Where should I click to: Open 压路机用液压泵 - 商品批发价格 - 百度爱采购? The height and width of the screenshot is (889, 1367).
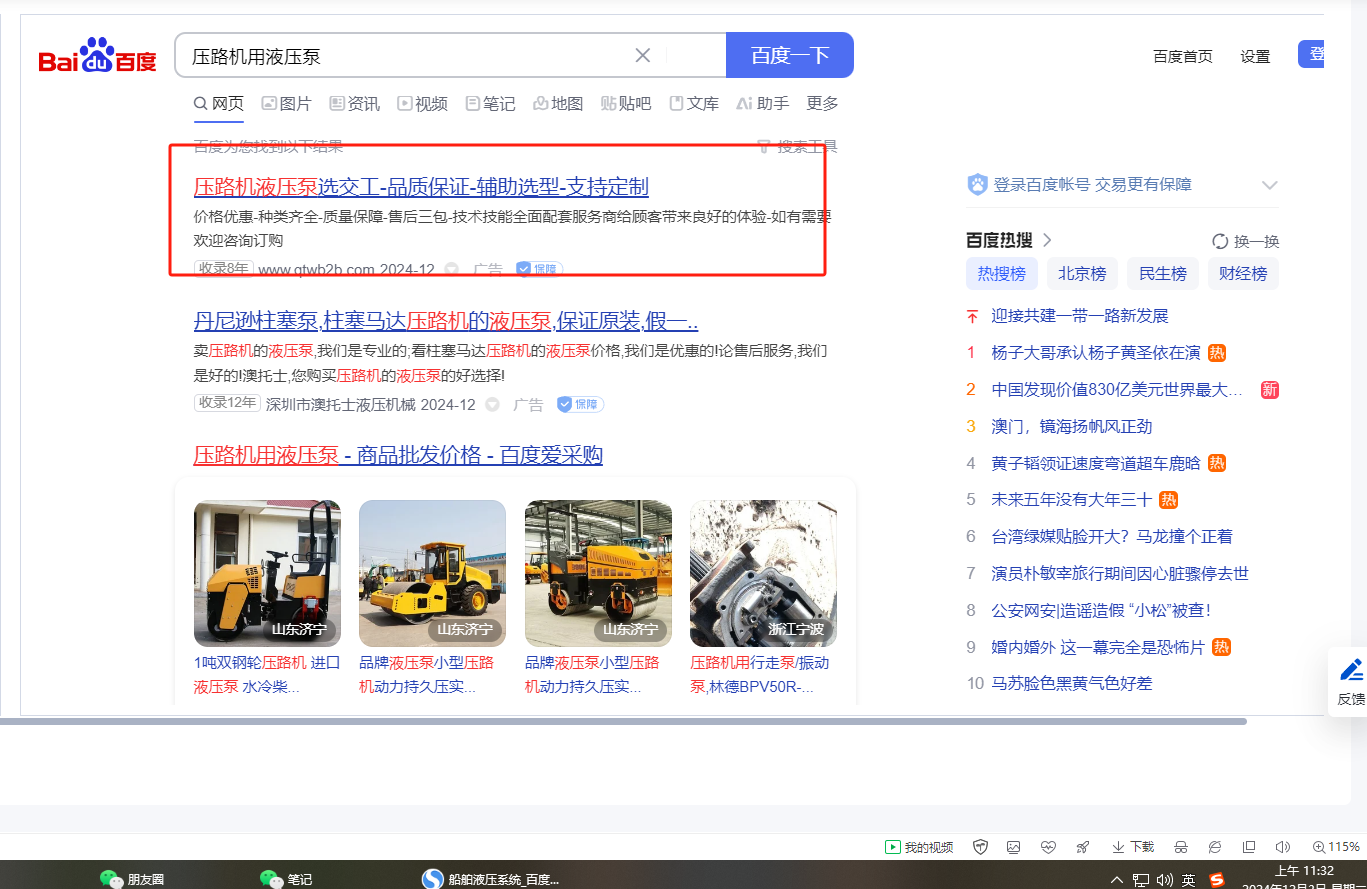click(x=398, y=455)
